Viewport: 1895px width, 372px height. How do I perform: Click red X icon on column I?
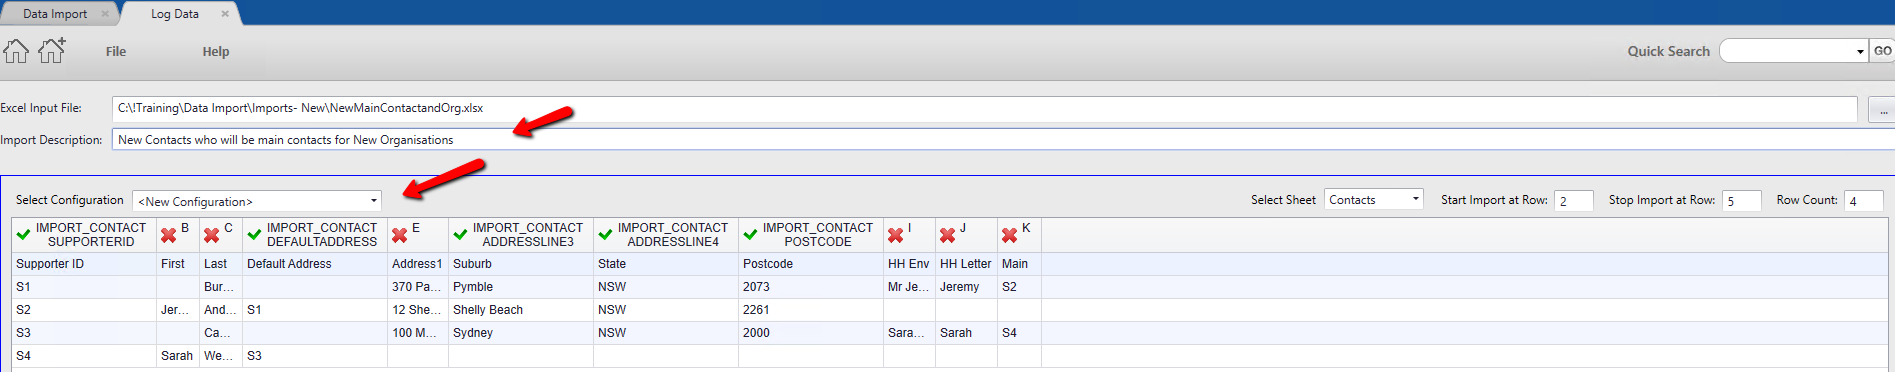tap(895, 235)
